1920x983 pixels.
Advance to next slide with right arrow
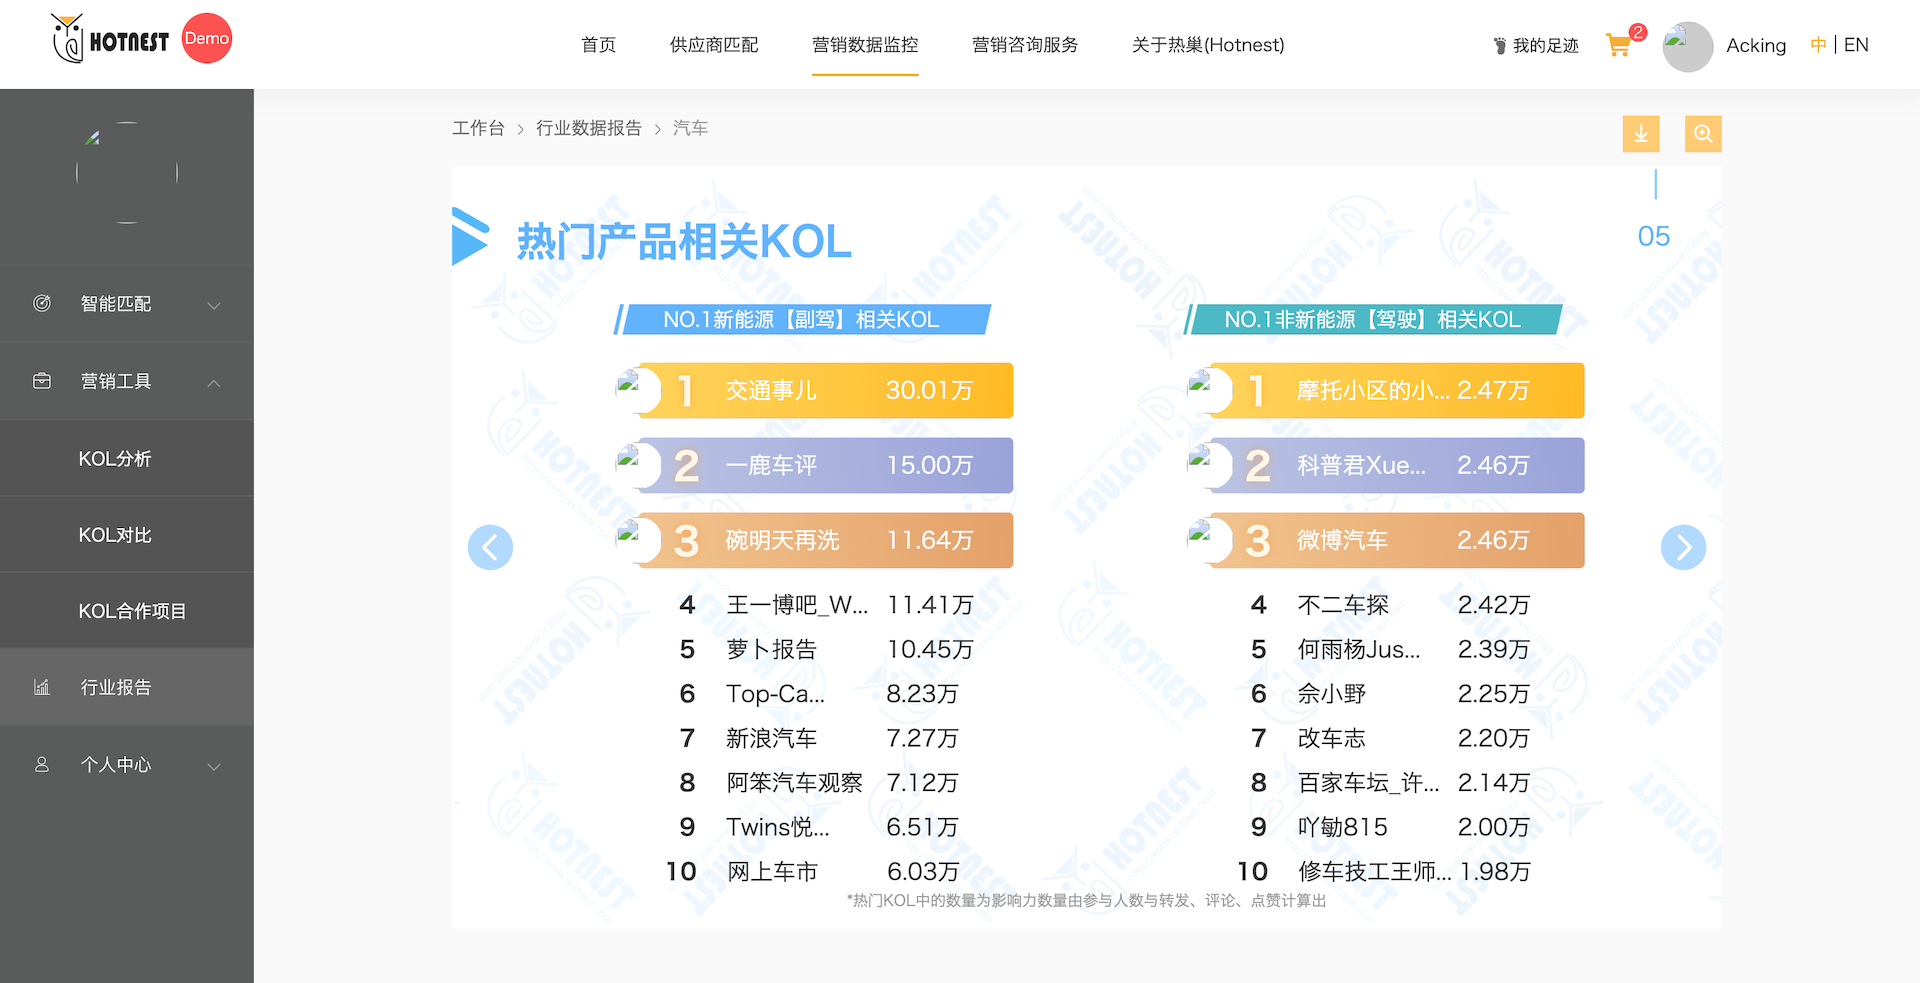(1683, 547)
